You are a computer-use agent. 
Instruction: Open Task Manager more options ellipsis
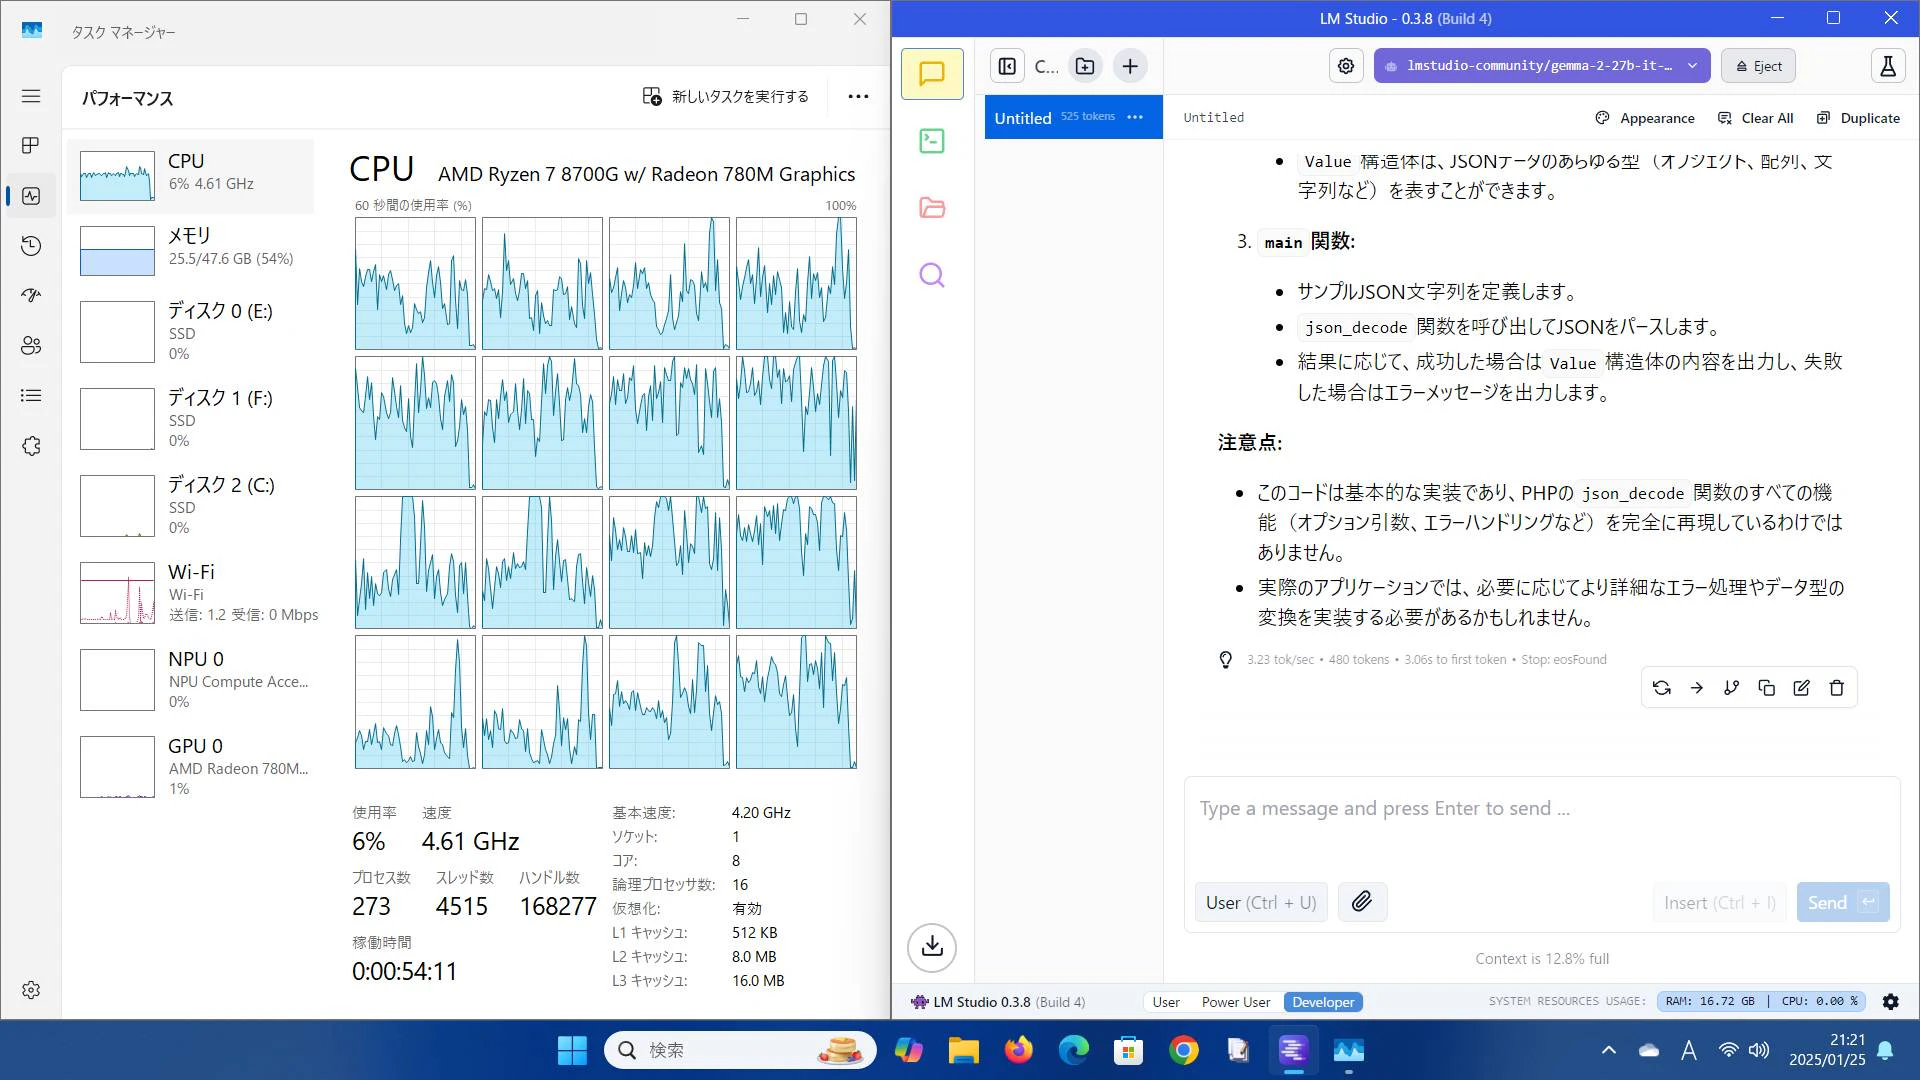[858, 96]
